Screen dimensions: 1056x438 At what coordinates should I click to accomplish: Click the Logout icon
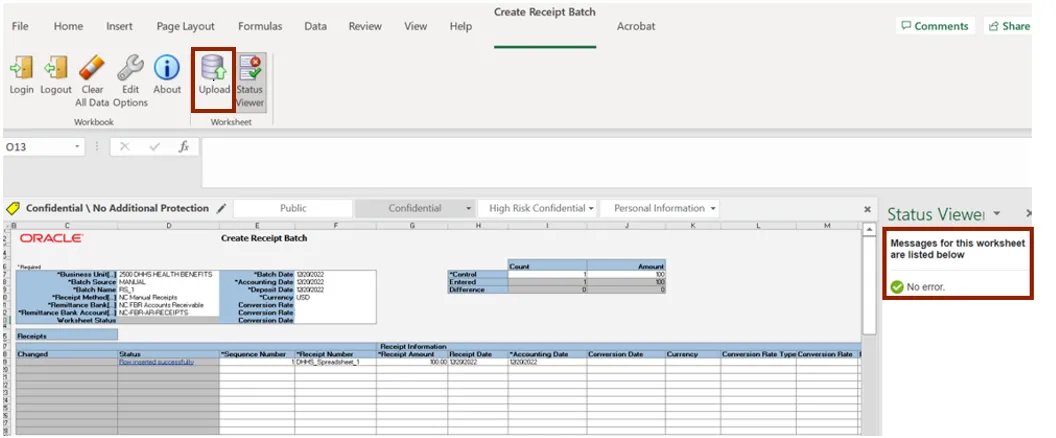[56, 69]
